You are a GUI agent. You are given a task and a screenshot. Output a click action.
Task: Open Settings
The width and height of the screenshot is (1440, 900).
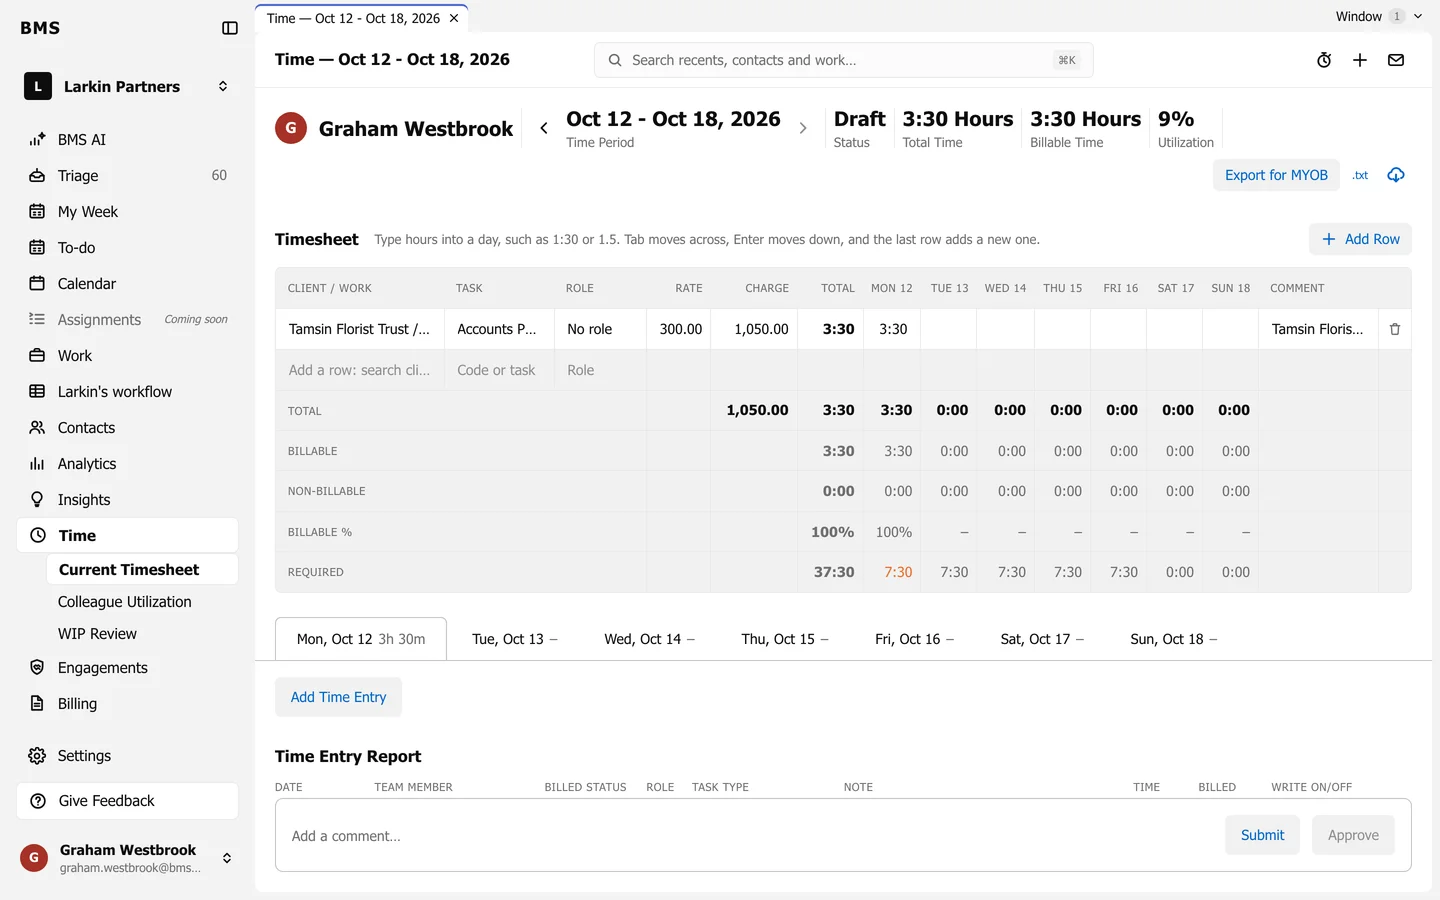pos(128,756)
